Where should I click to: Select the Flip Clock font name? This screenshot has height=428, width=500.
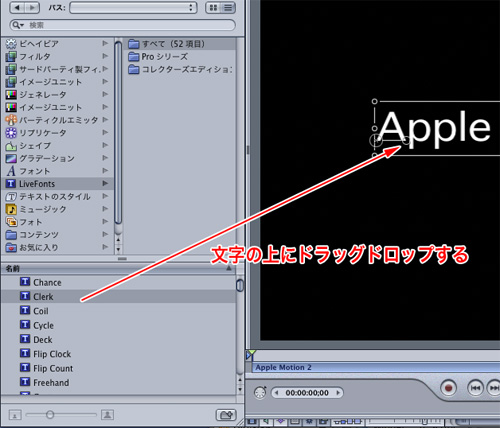(52, 354)
